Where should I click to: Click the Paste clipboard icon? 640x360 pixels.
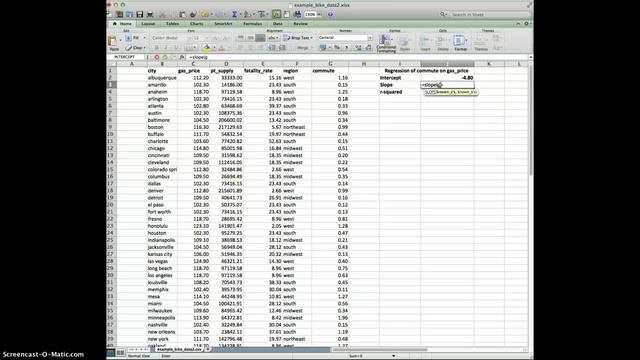[x=113, y=41]
